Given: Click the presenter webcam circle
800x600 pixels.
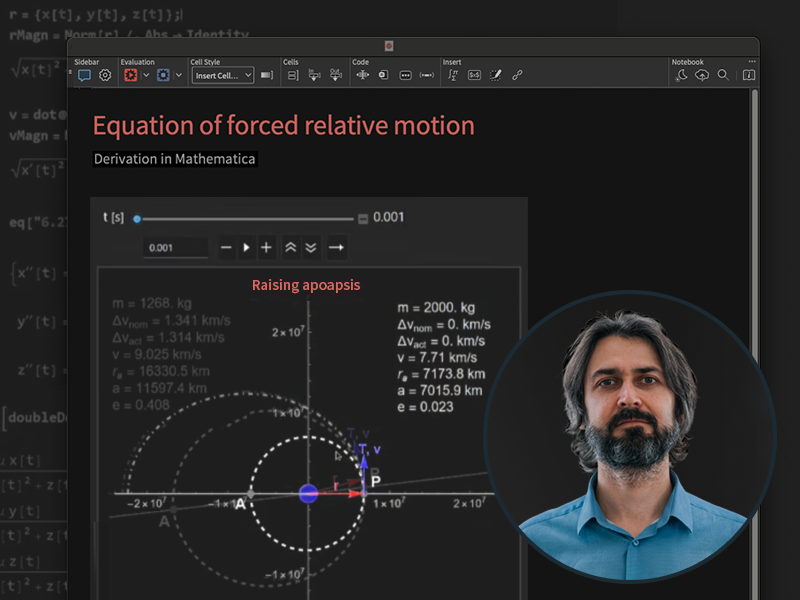Looking at the screenshot, I should [x=630, y=436].
